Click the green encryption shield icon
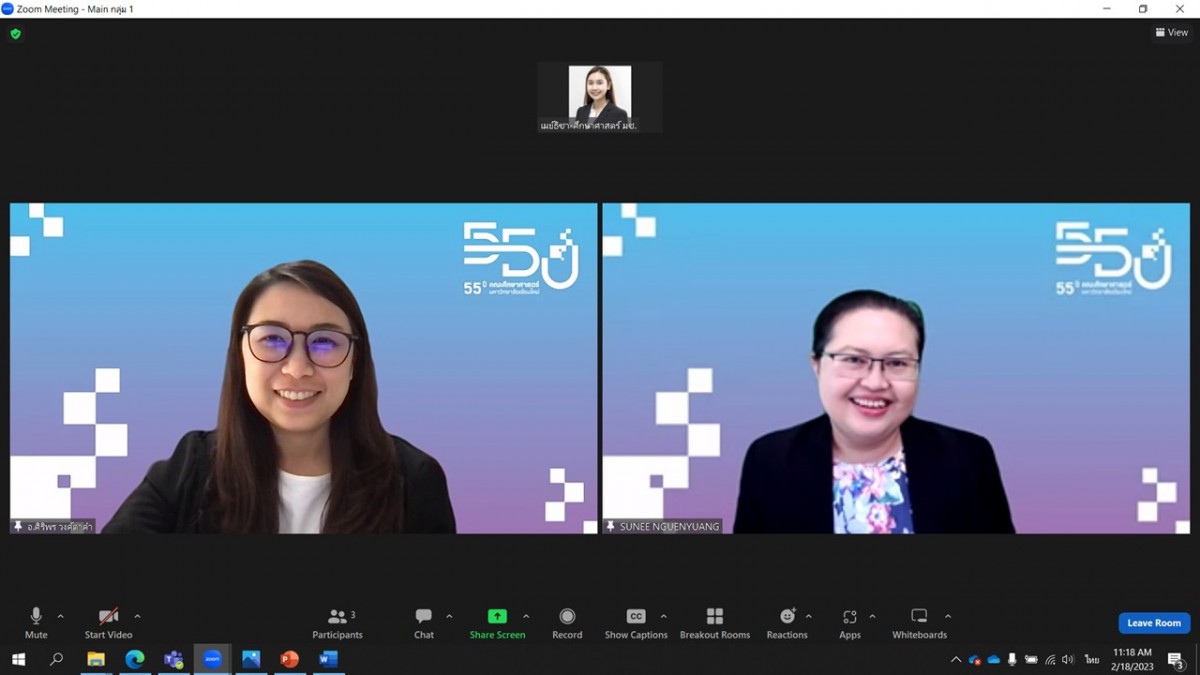Screen dimensions: 1200x675 click(15, 33)
